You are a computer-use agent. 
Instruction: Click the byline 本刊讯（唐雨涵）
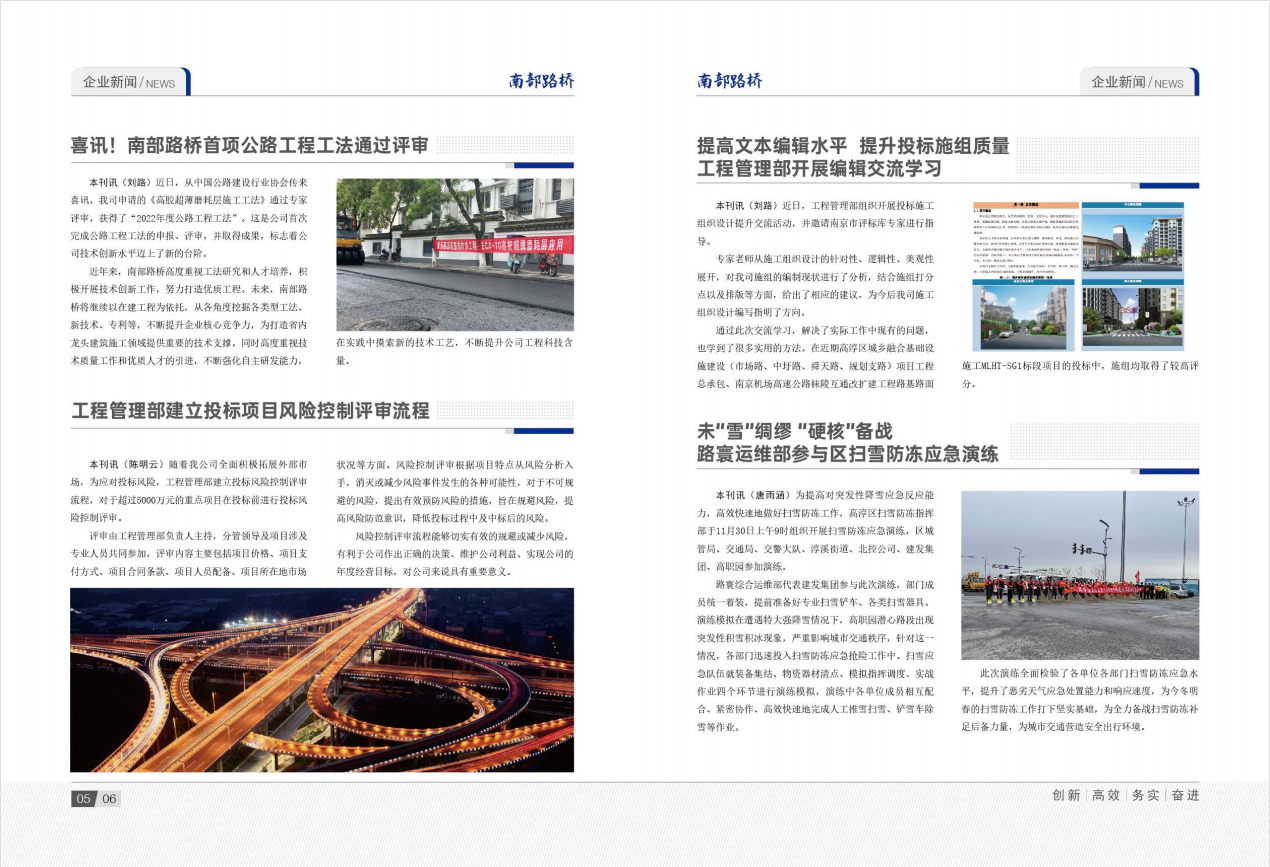pyautogui.click(x=751, y=496)
